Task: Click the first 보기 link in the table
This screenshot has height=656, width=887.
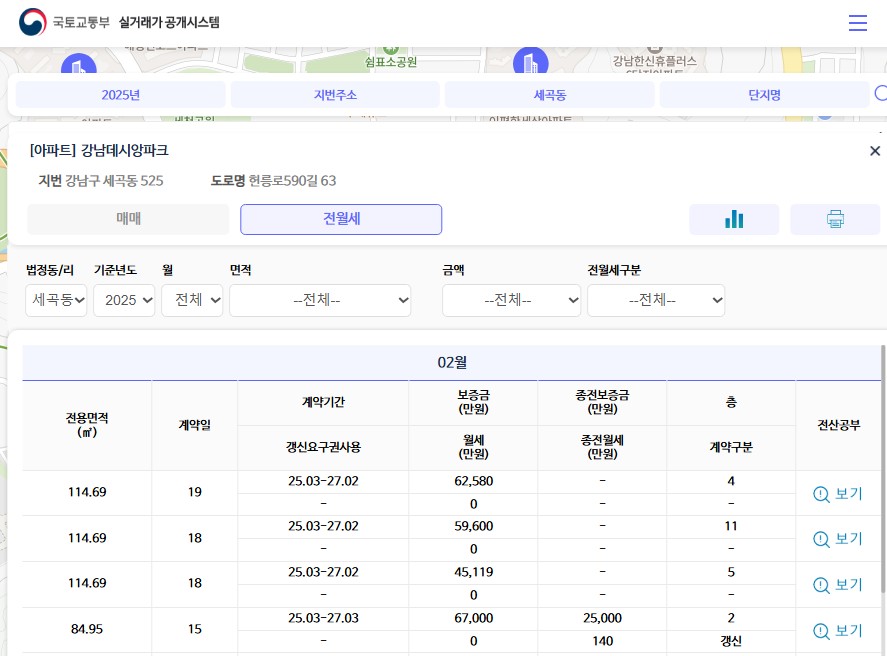Action: 848,494
